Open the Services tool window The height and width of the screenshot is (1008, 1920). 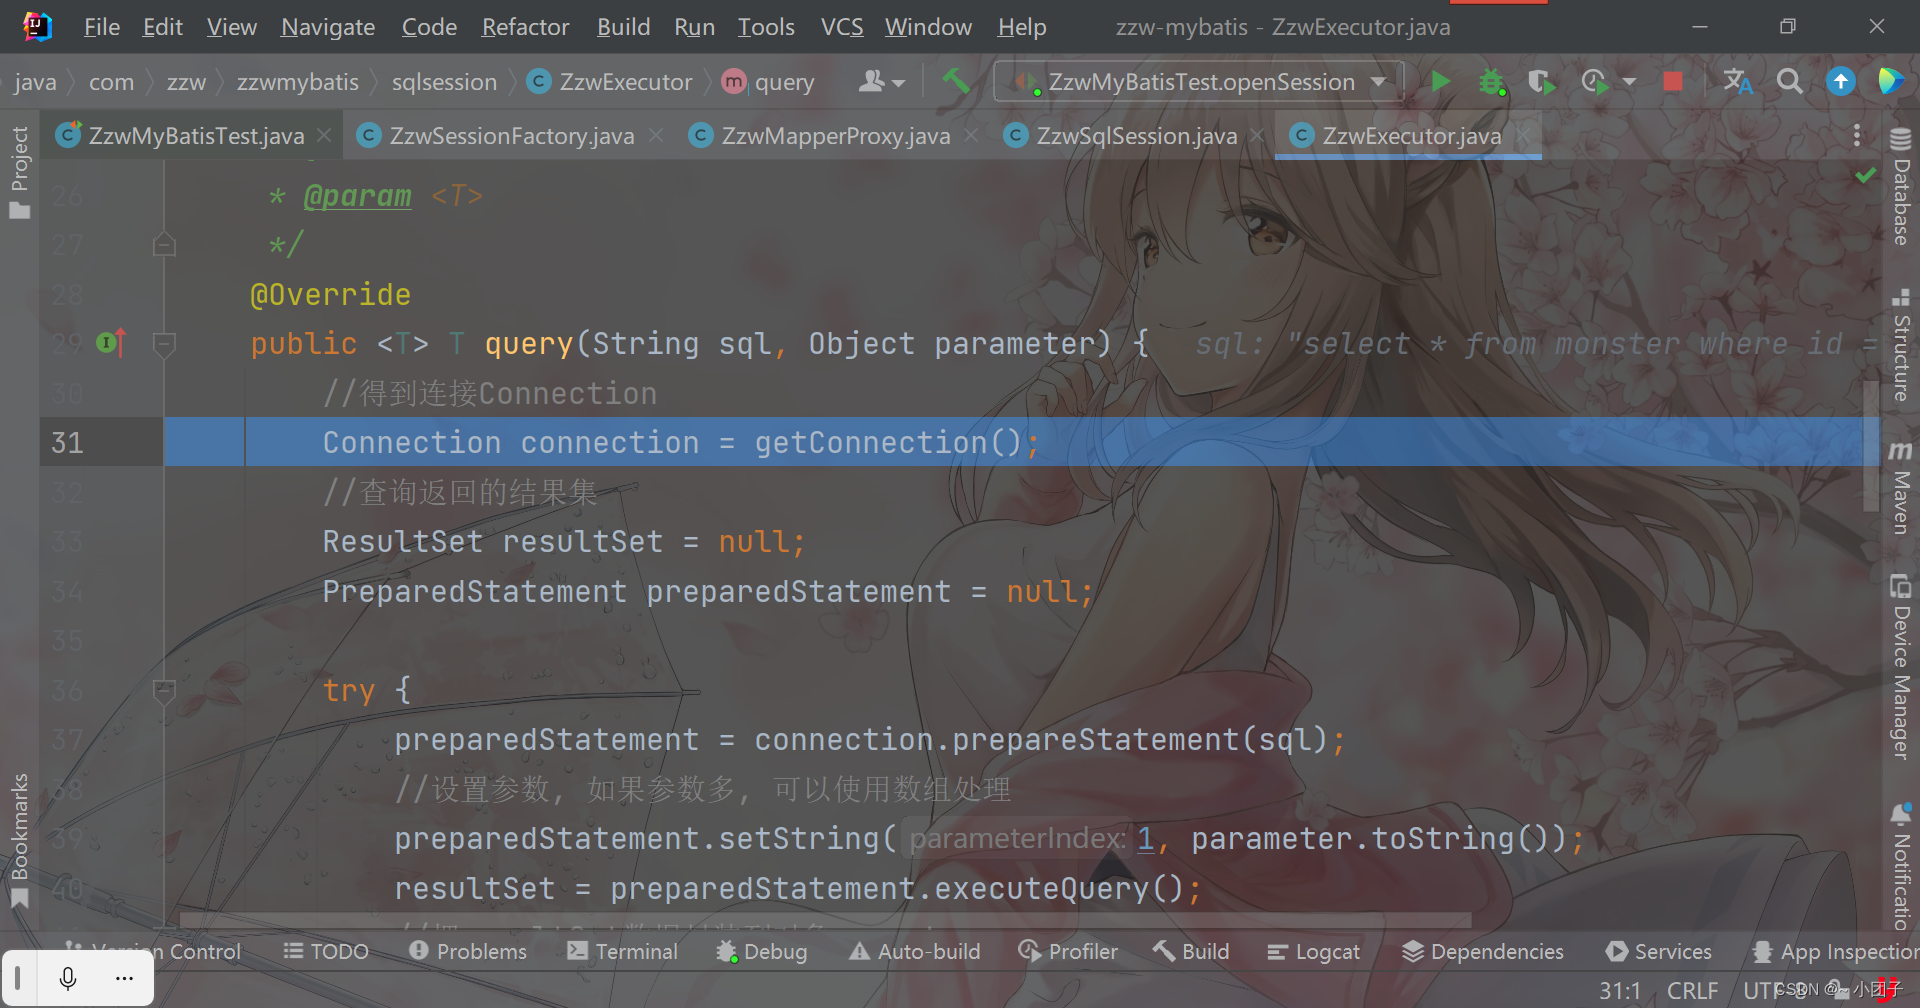tap(1659, 951)
